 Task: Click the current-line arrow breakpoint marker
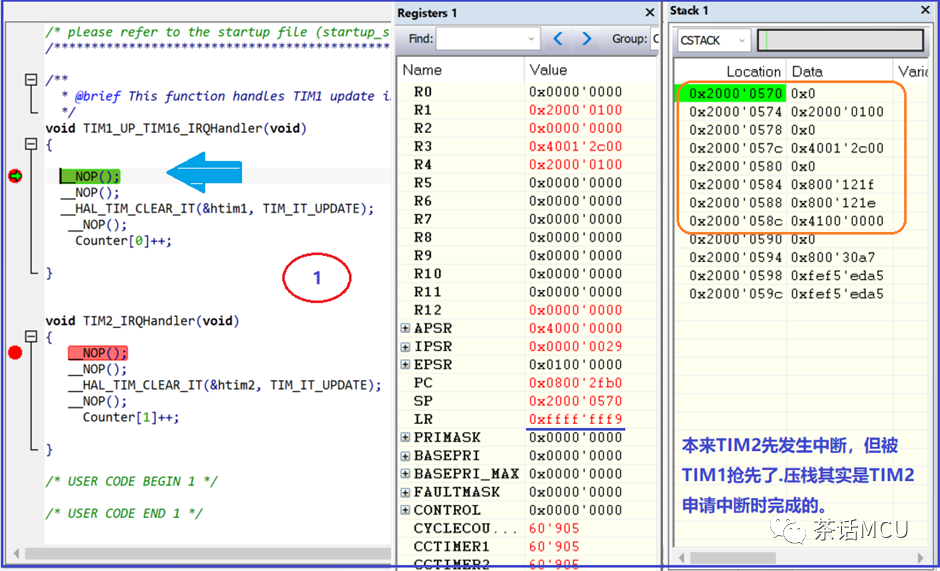tap(15, 176)
